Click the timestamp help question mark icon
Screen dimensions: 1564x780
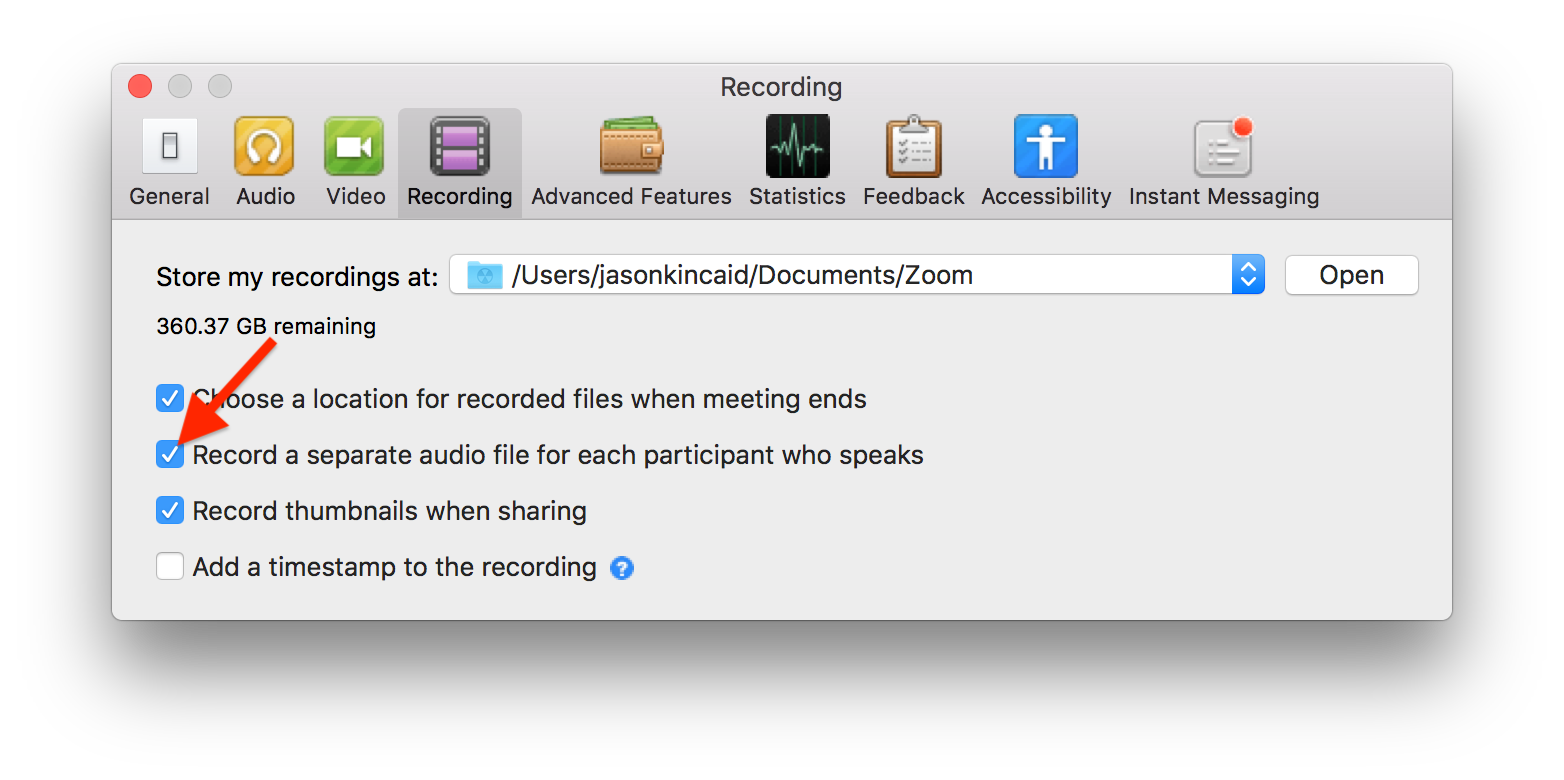[x=622, y=568]
